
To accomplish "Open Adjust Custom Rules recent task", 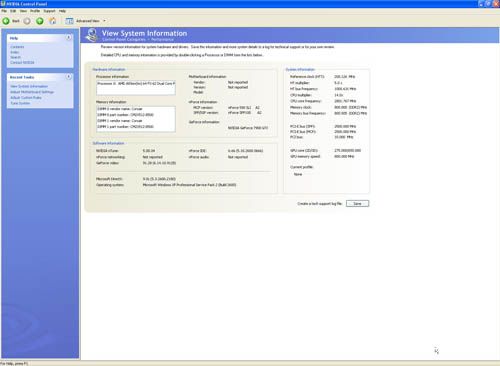I will [26, 98].
